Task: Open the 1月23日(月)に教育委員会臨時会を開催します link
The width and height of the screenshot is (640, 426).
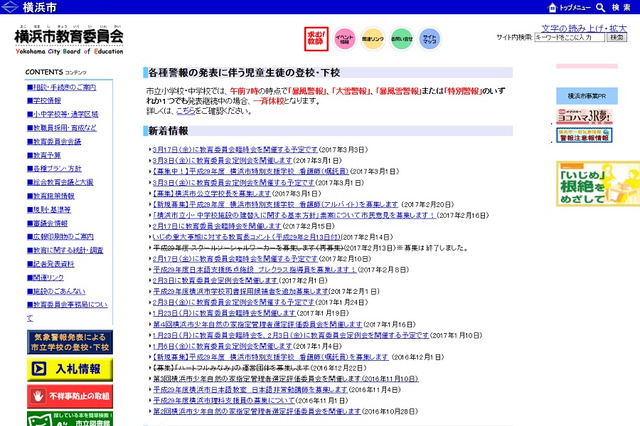Action: click(224, 313)
